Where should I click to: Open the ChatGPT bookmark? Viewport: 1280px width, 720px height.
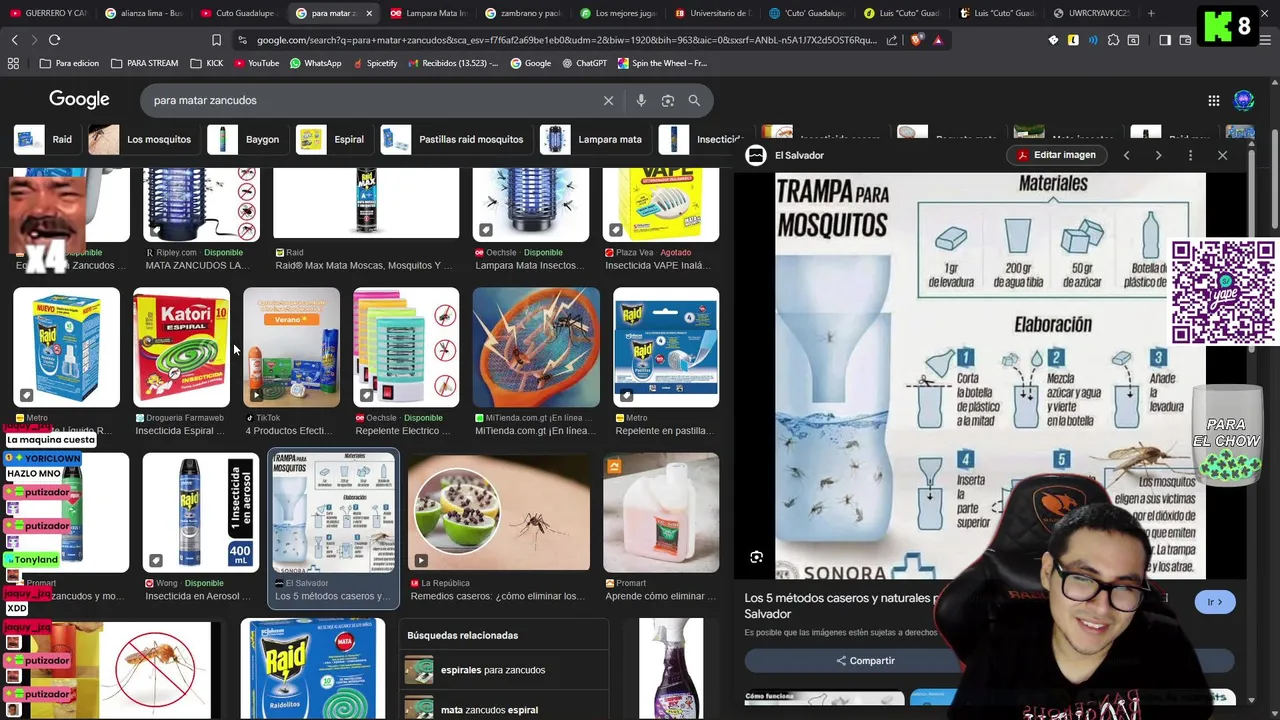[585, 63]
